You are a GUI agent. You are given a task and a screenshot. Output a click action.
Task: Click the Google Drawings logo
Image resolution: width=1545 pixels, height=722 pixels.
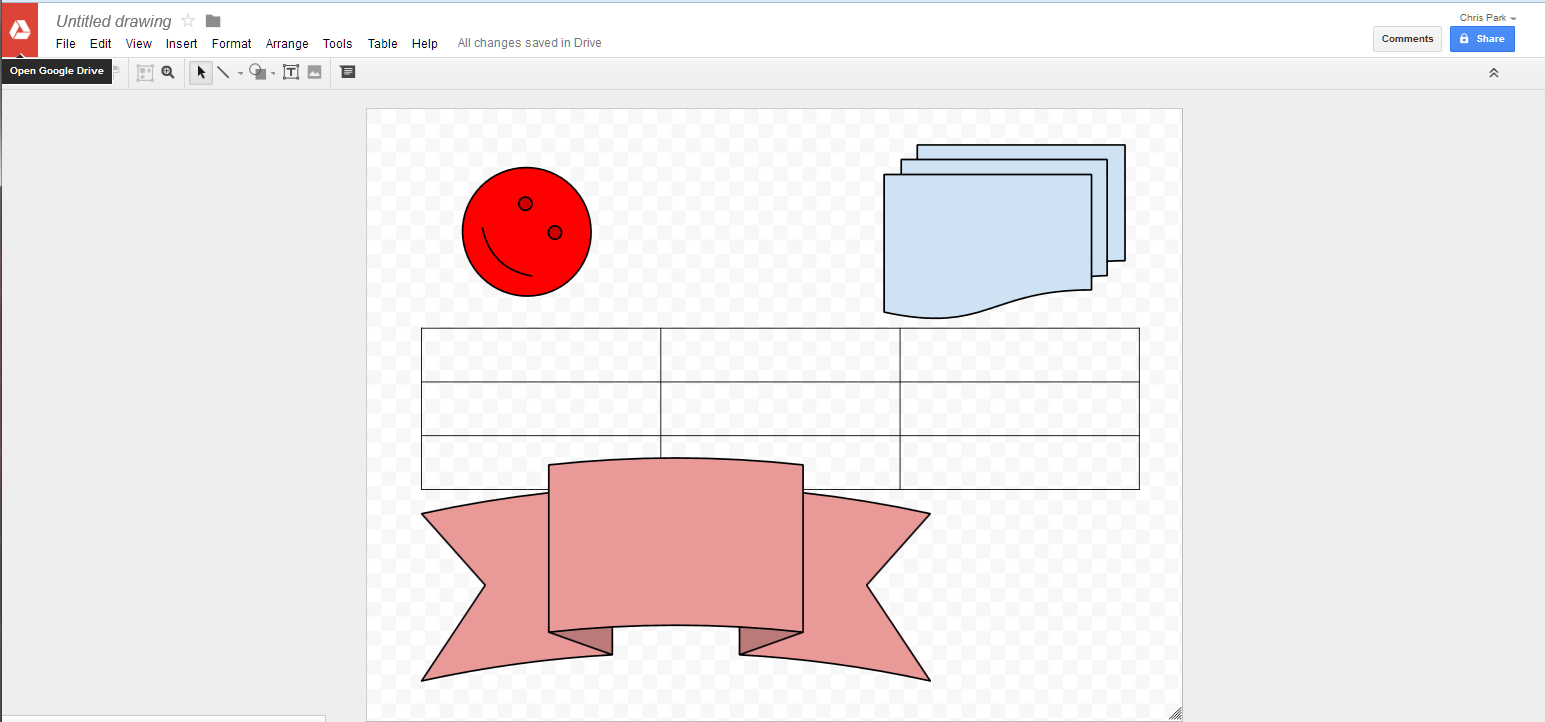point(19,29)
